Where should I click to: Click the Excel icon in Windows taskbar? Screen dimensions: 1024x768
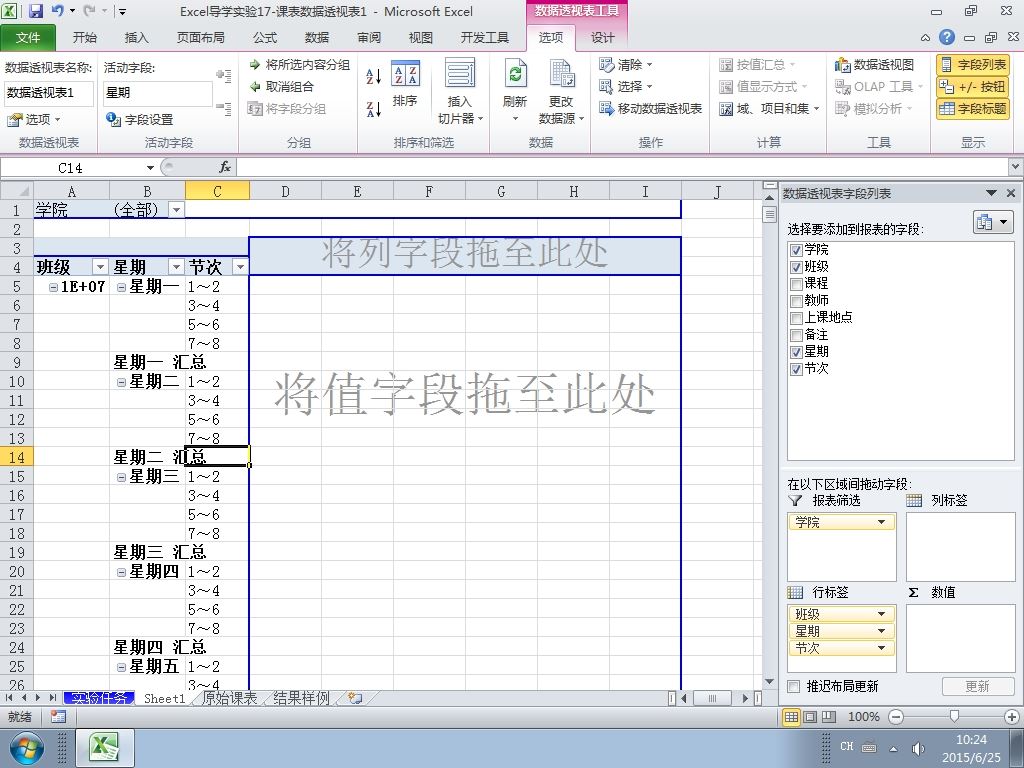pos(105,748)
